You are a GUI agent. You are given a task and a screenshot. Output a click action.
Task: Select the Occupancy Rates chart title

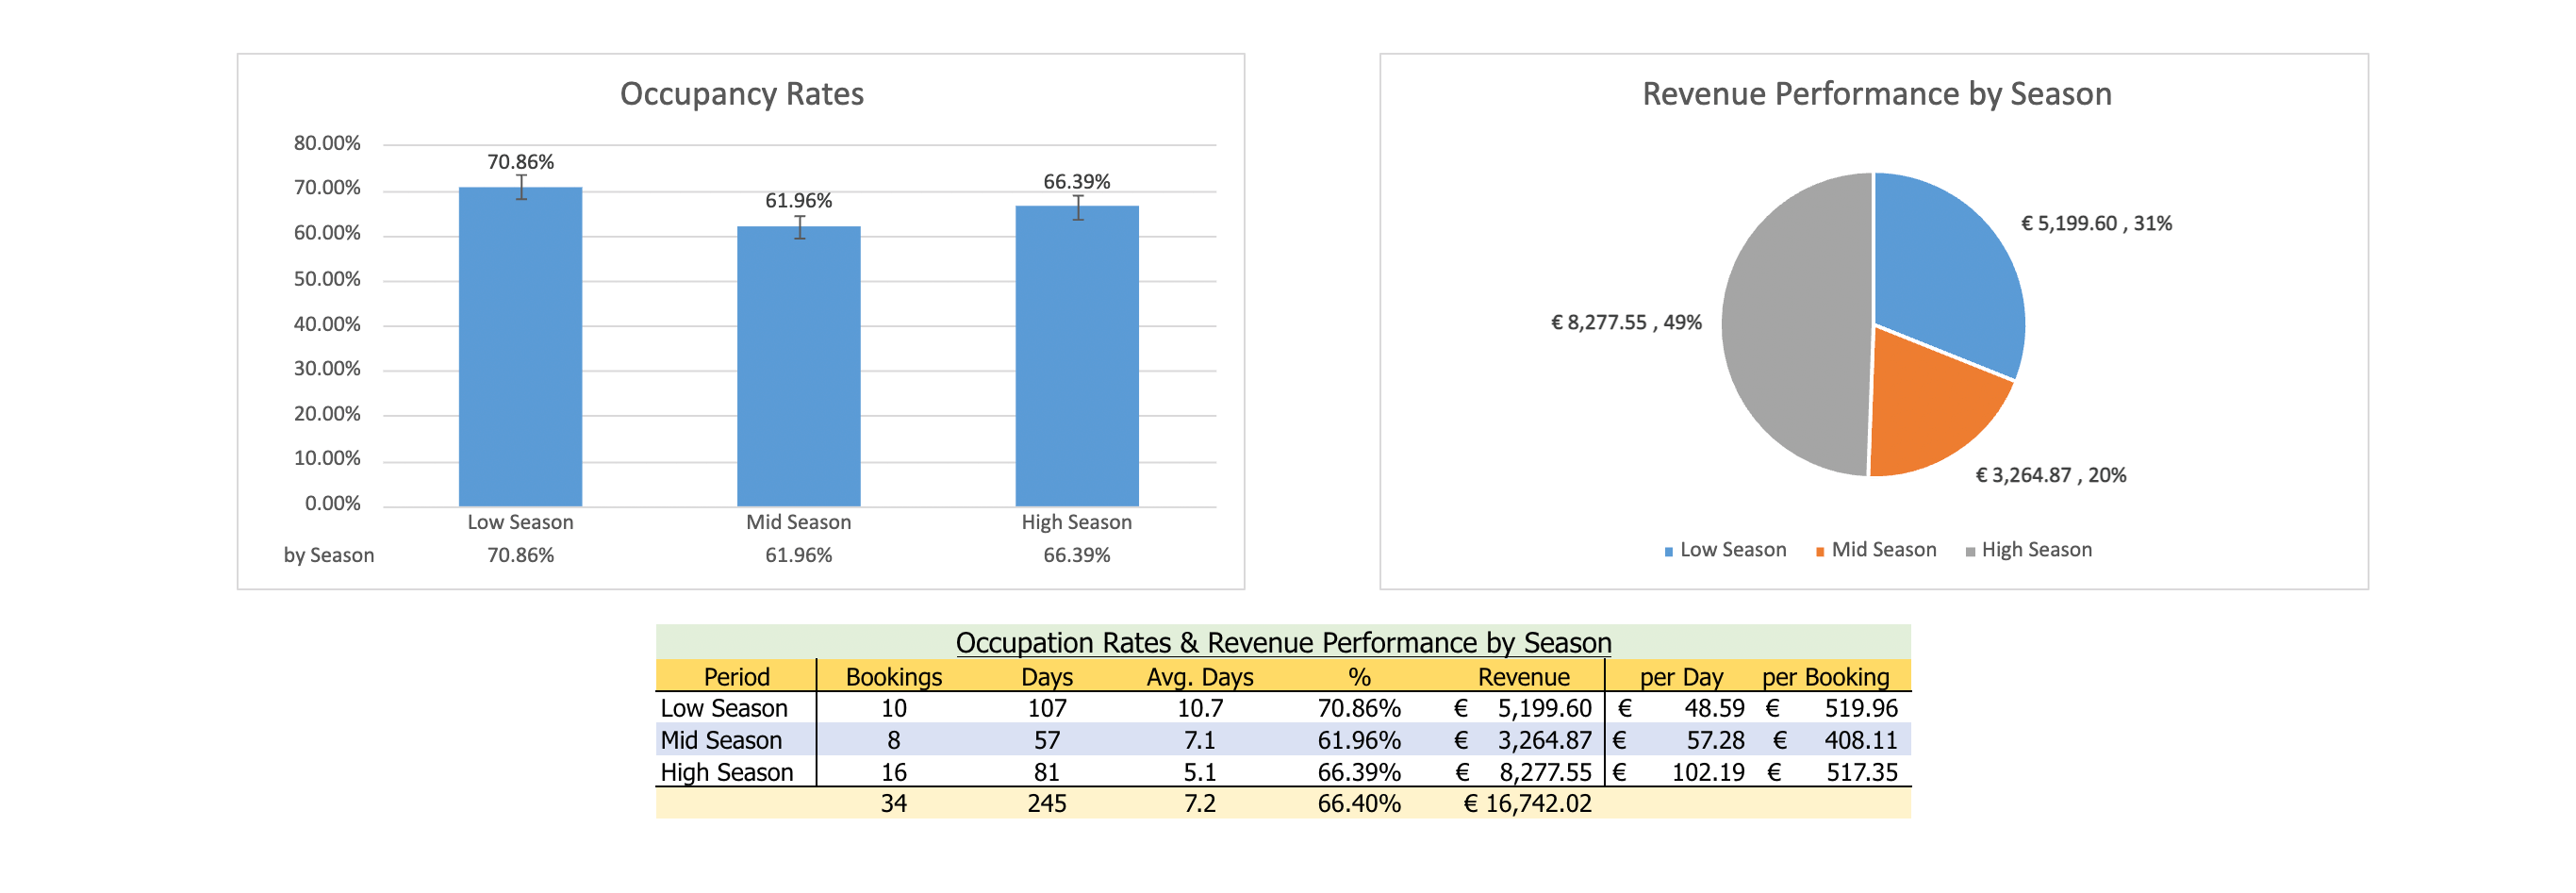tap(741, 94)
